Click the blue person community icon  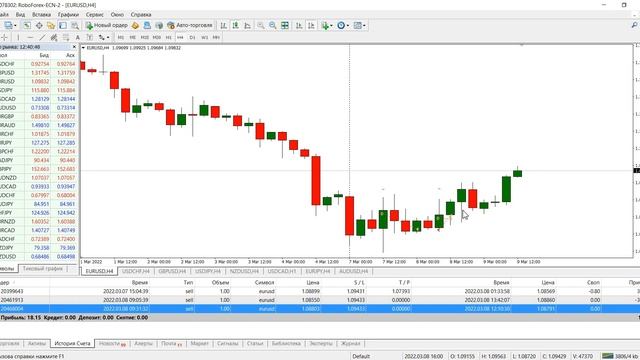coord(147,25)
